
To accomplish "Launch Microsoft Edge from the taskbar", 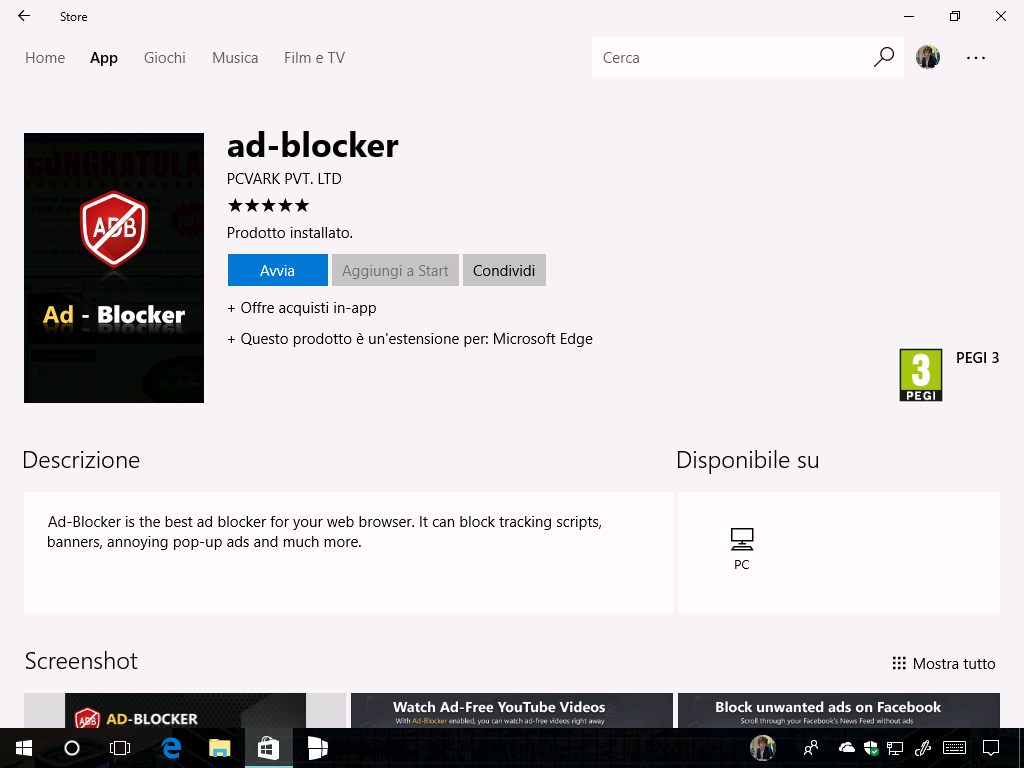I will pos(171,748).
